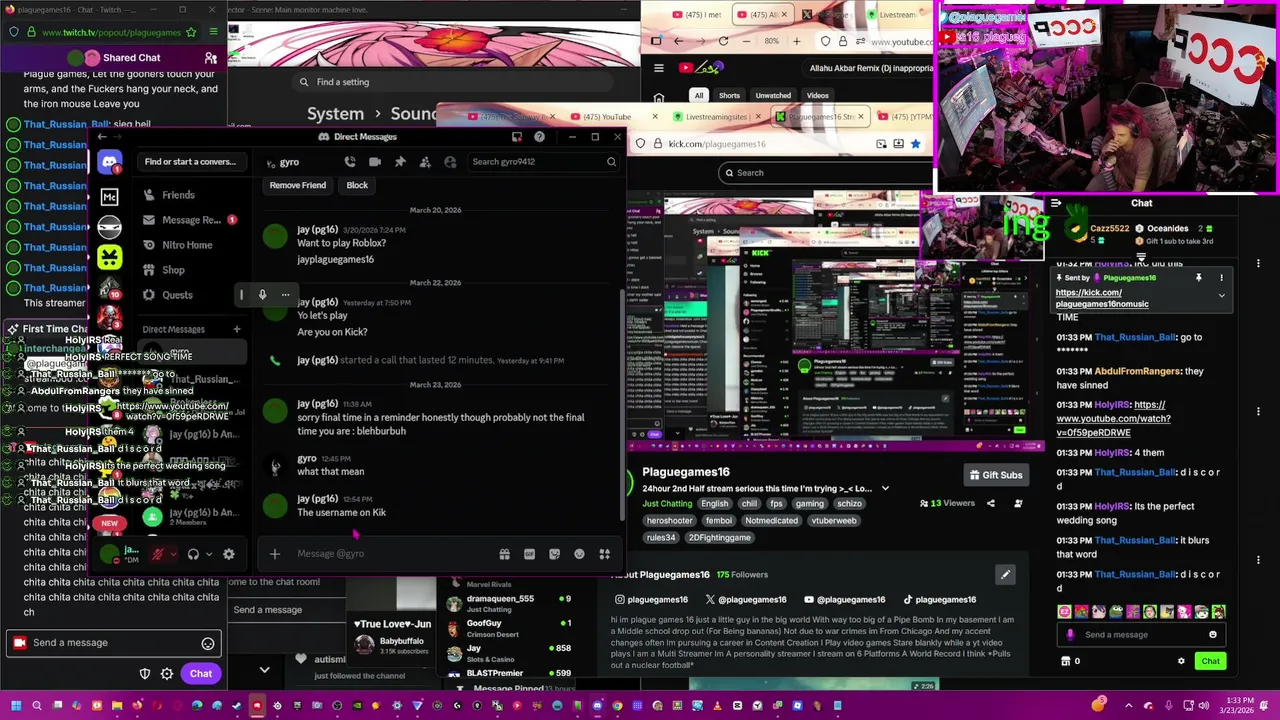Reload the YouTube browser page
The height and width of the screenshot is (720, 1280).
[724, 41]
